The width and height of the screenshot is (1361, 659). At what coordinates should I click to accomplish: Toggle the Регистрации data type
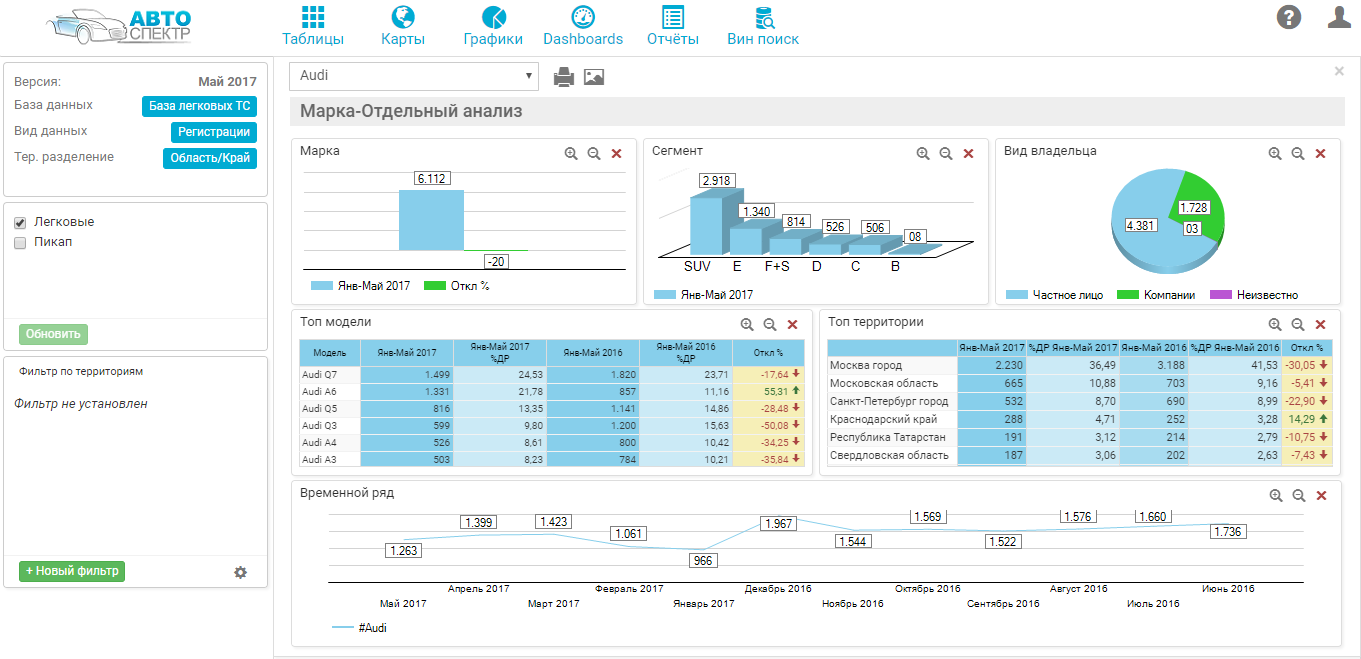pos(212,131)
